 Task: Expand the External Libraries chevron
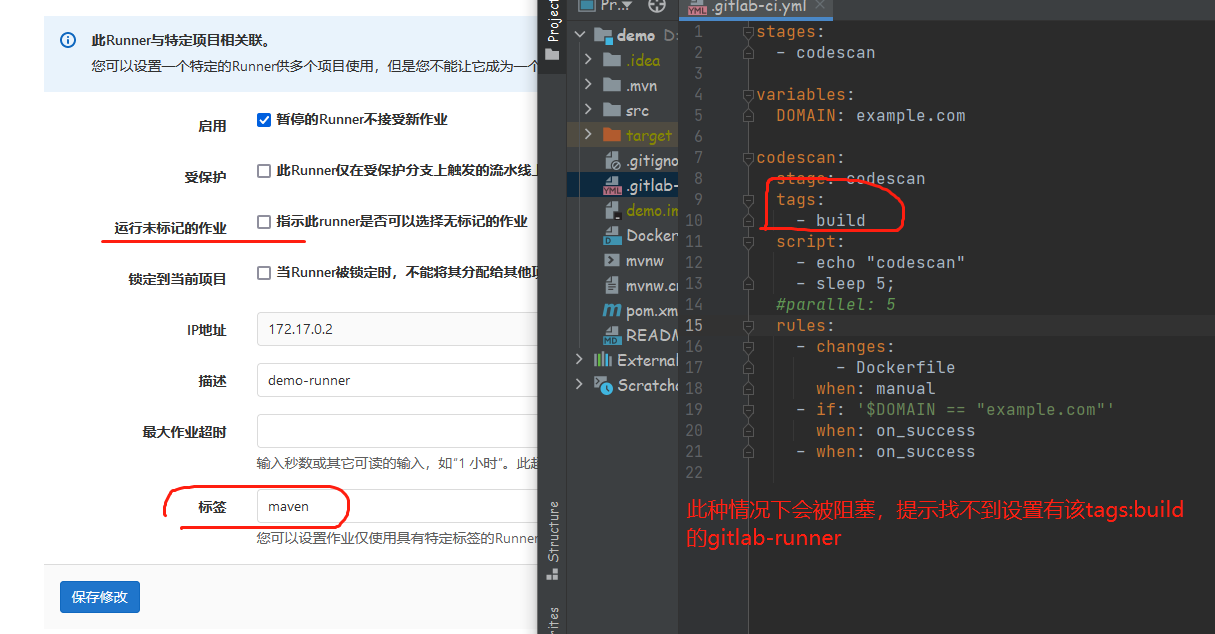(580, 360)
